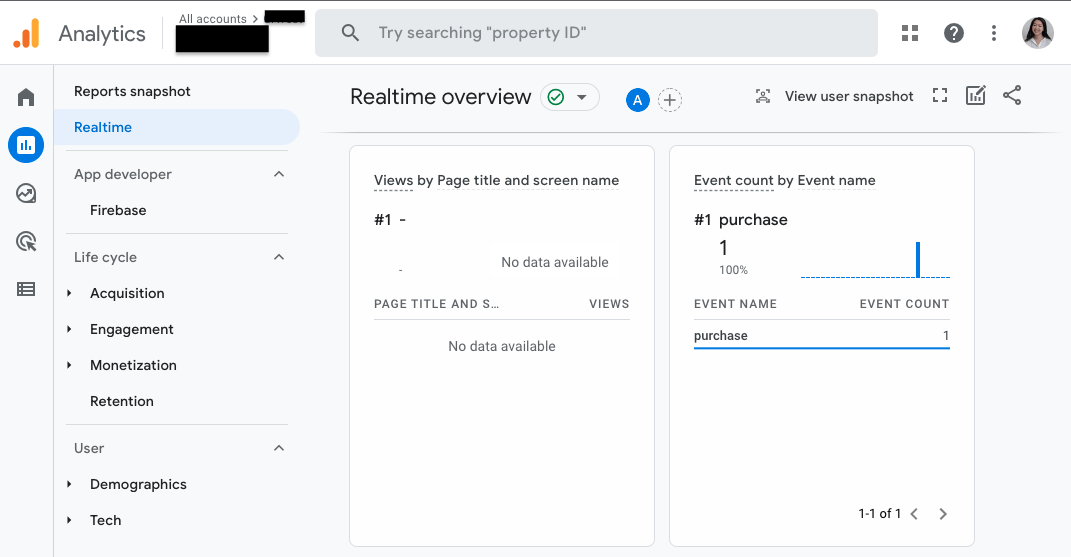Click the Google Analytics logo
This screenshot has height=557, width=1071.
point(27,33)
